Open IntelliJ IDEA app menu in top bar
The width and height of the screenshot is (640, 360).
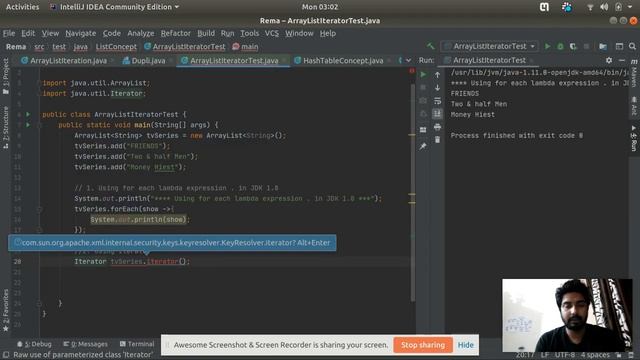pos(114,7)
